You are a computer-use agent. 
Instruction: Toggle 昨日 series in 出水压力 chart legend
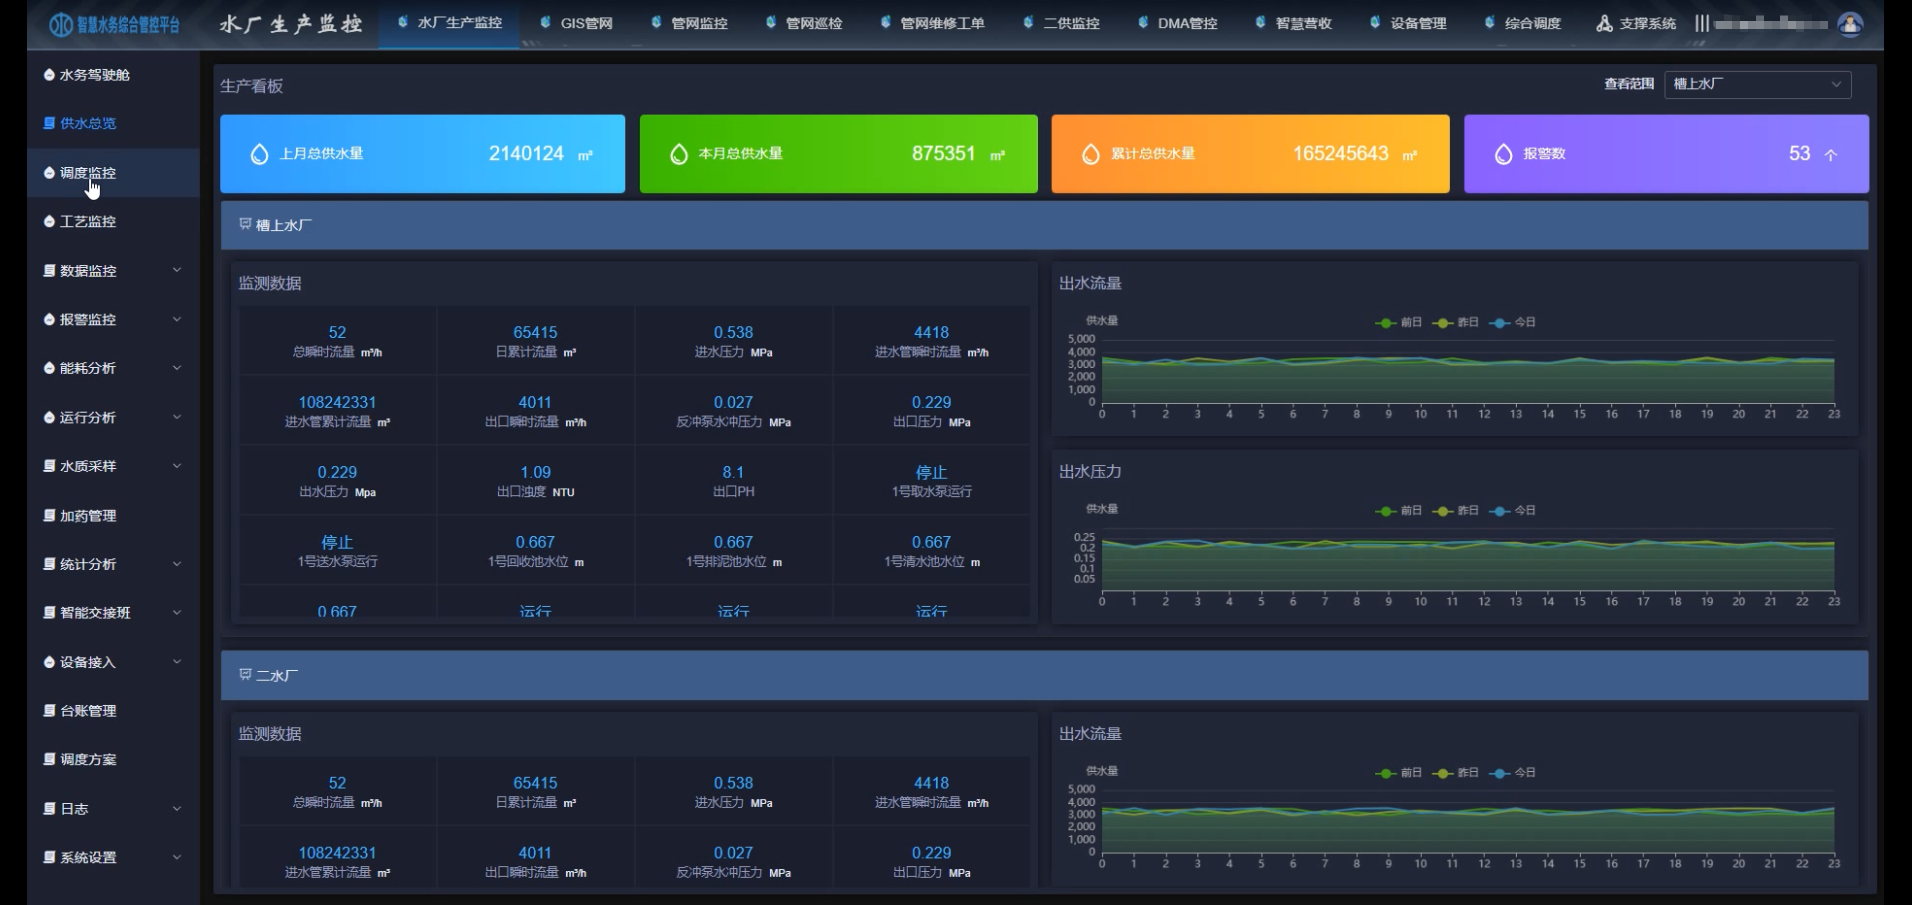[1456, 510]
